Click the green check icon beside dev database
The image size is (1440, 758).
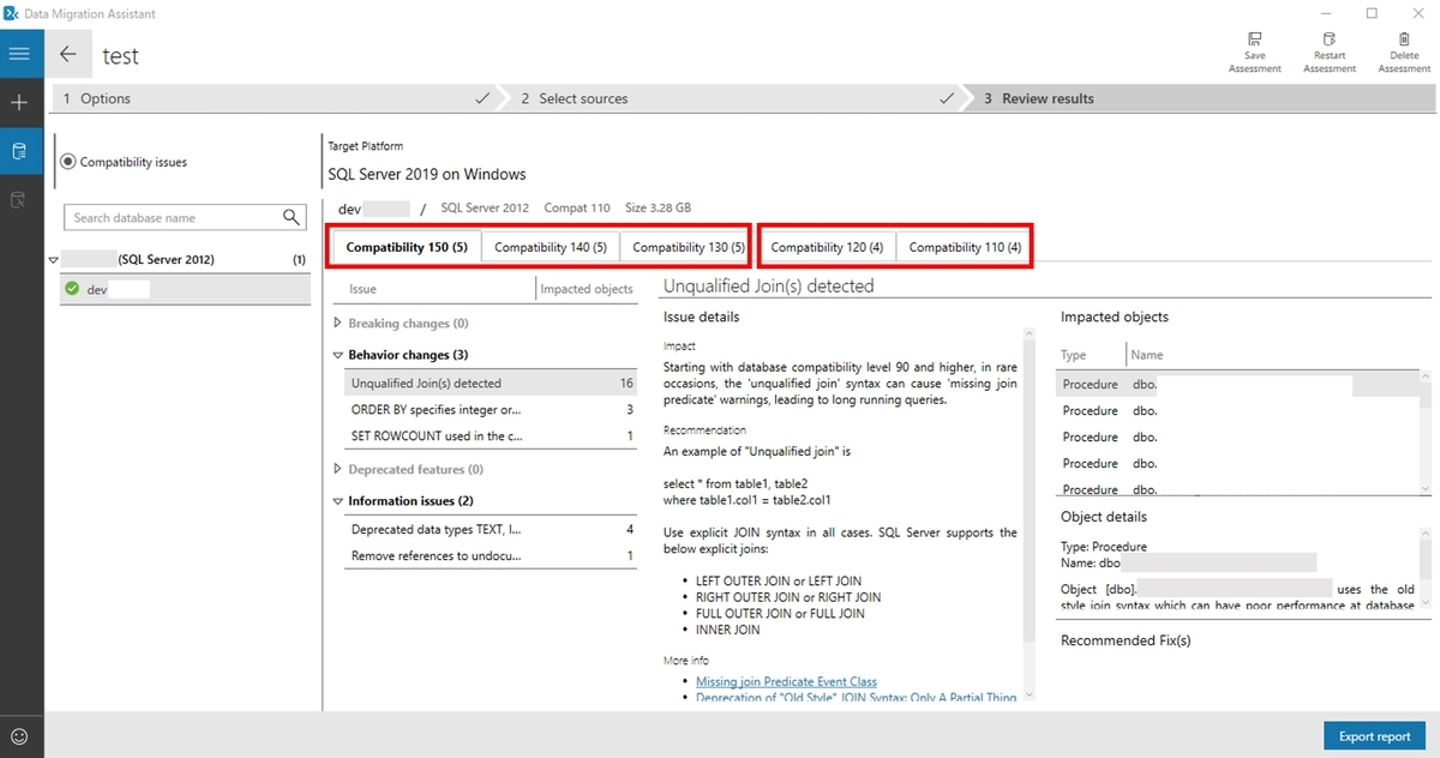[x=72, y=289]
